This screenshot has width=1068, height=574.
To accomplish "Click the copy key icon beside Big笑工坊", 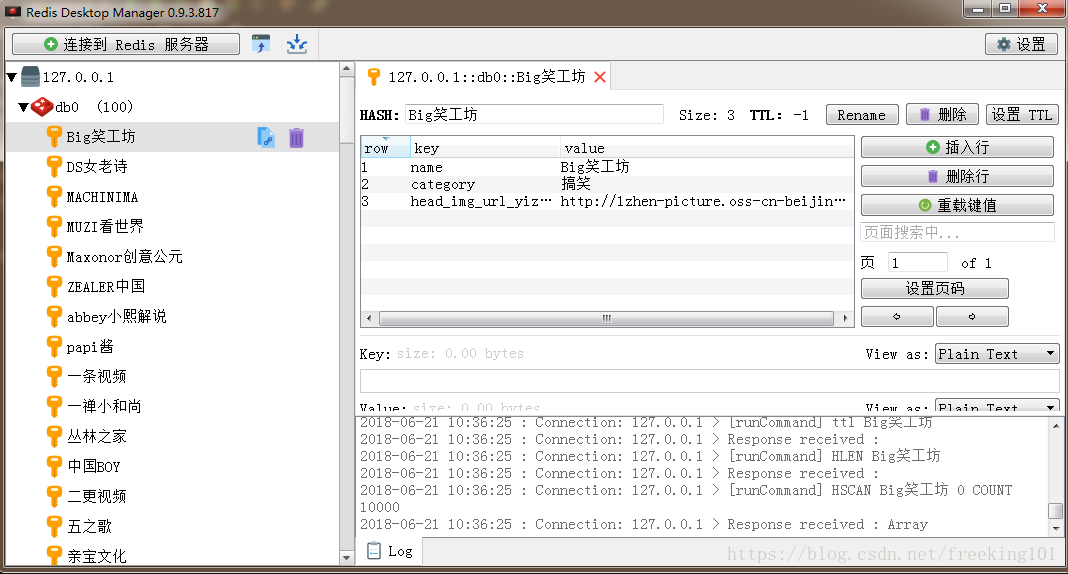I will [x=266, y=137].
